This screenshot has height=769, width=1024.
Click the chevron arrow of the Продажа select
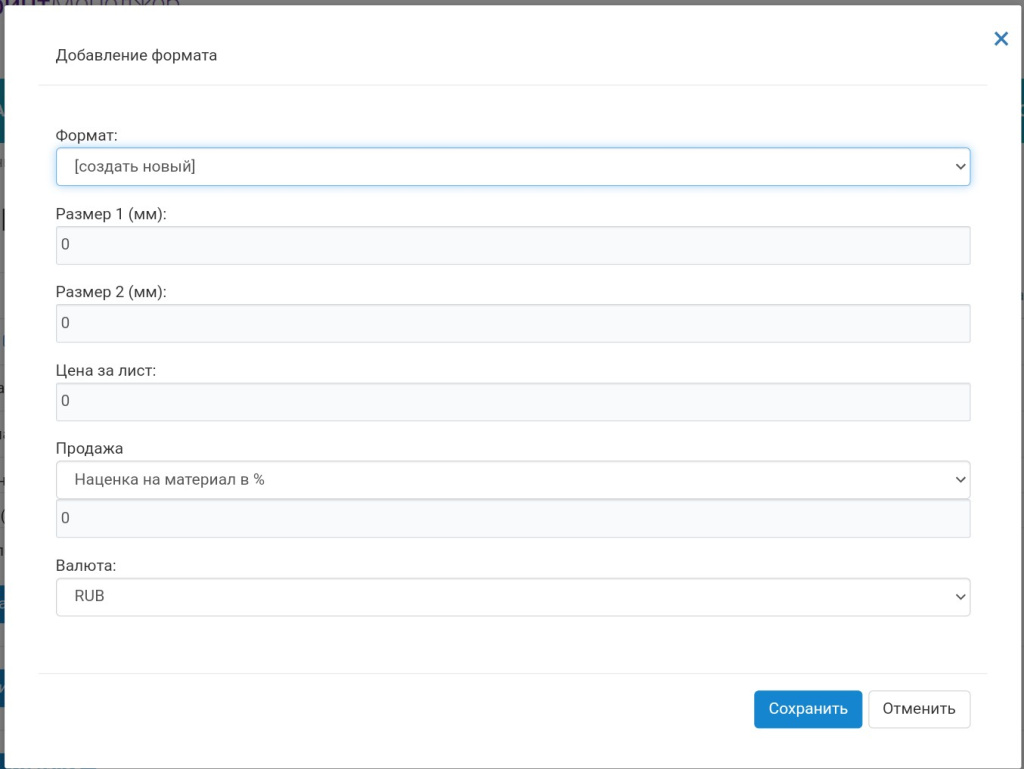[x=960, y=480]
